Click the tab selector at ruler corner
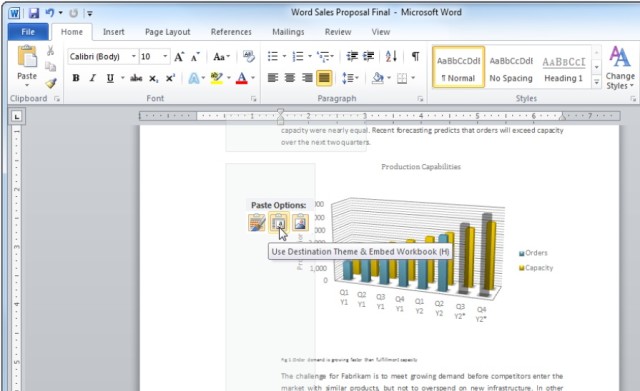 click(17, 117)
